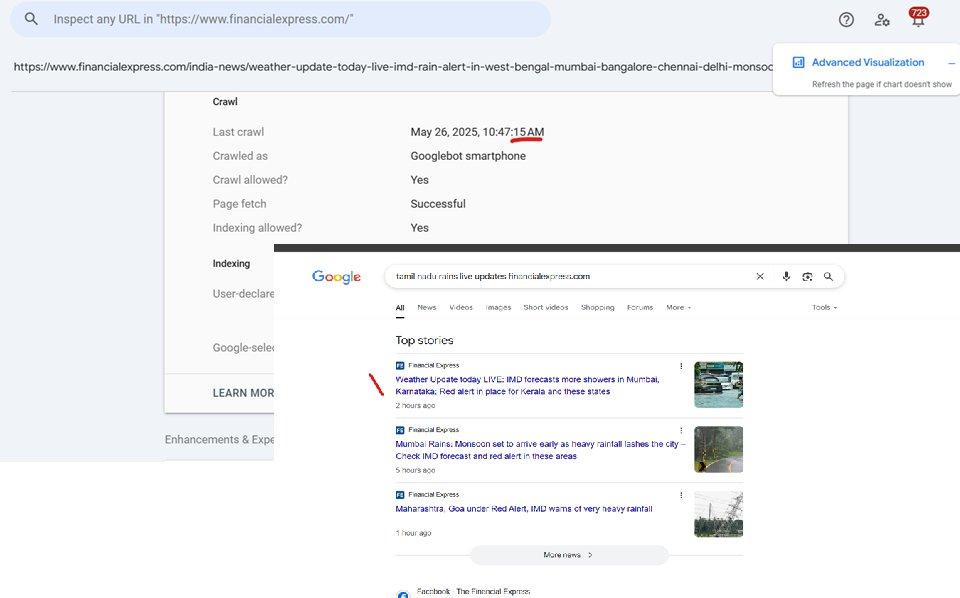Open Facebook The Financial Express result
This screenshot has width=960, height=598.
point(473,591)
